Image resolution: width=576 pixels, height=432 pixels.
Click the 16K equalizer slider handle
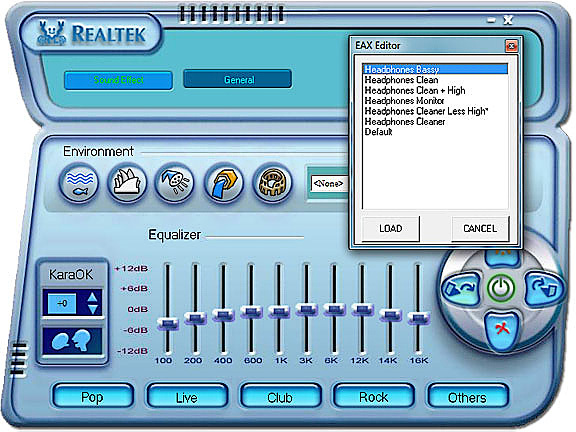(x=418, y=317)
